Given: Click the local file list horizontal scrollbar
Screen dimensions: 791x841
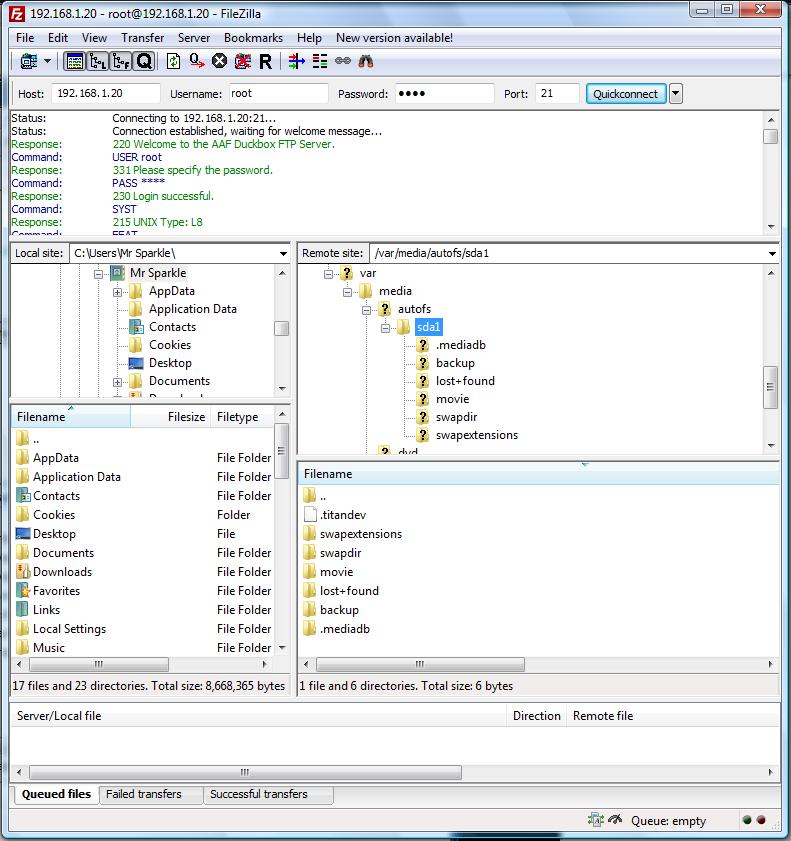Looking at the screenshot, I should pyautogui.click(x=100, y=664).
